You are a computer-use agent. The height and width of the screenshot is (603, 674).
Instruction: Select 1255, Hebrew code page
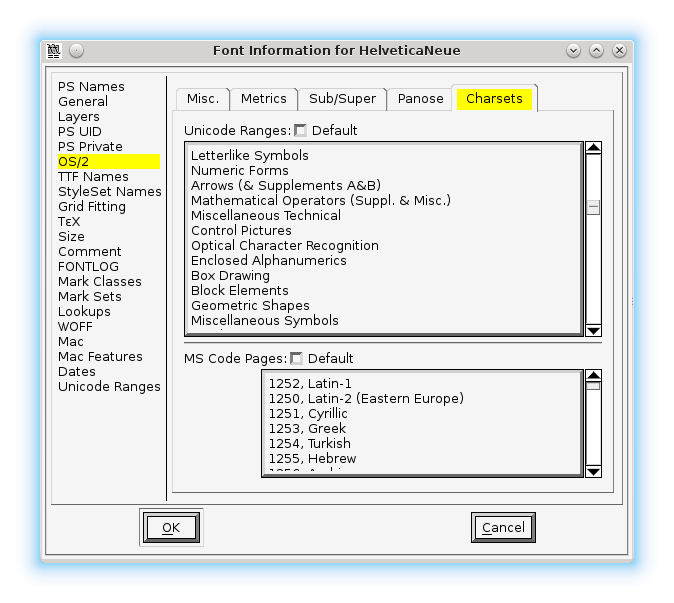(x=312, y=459)
